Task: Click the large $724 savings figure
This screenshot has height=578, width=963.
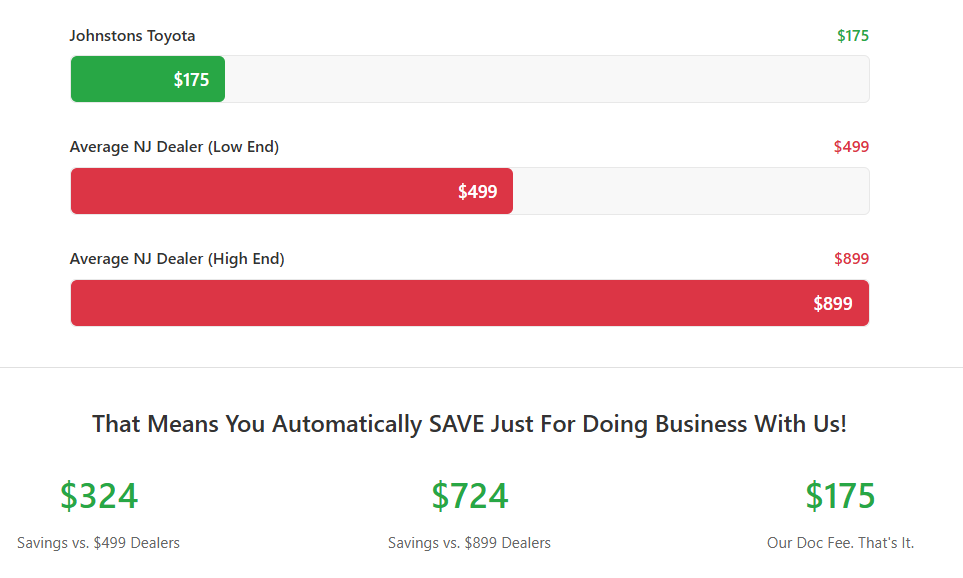Action: coord(469,496)
